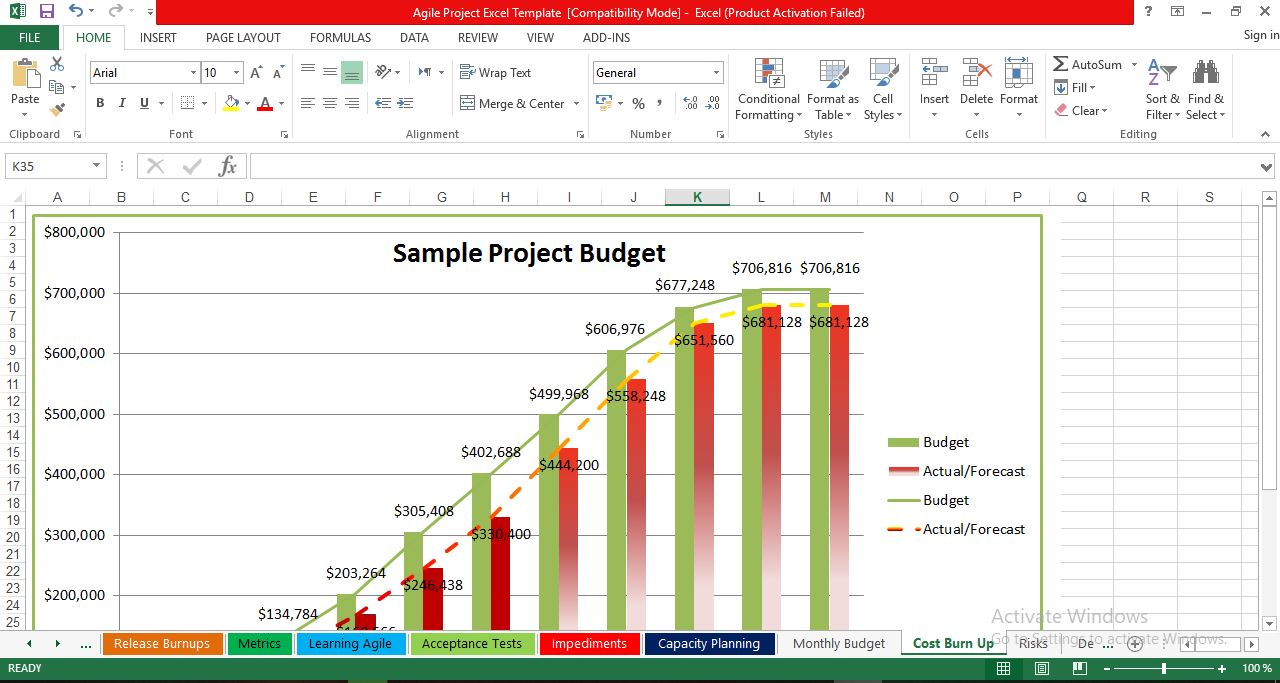Use Find & Select
This screenshot has width=1280, height=683.
(1205, 88)
